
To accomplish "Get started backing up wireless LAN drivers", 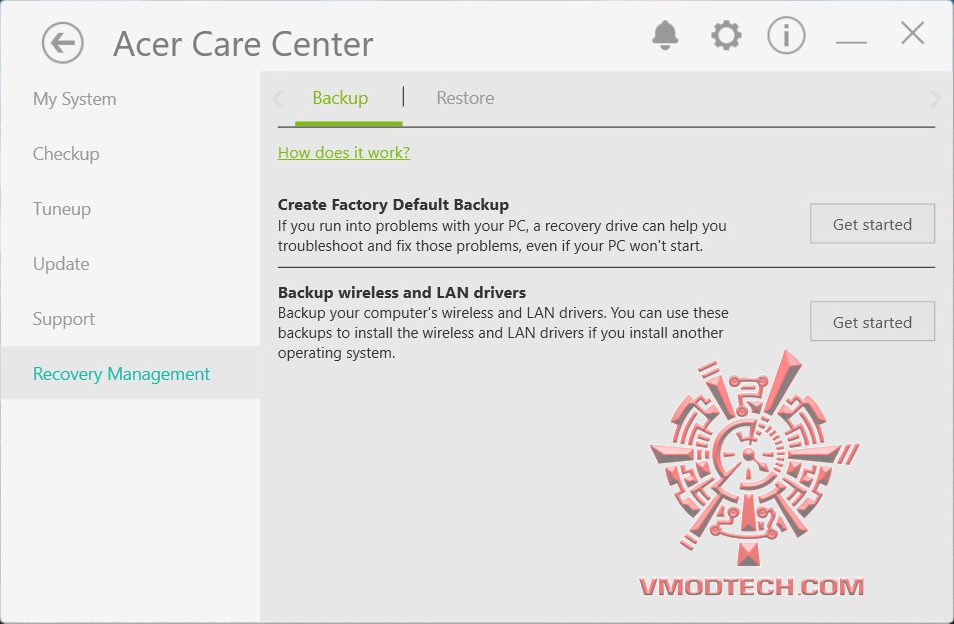I will 872,322.
